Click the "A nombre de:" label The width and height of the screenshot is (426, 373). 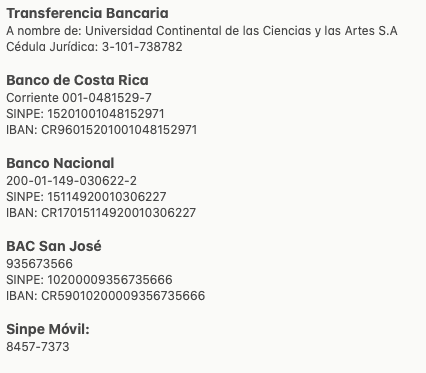point(44,31)
